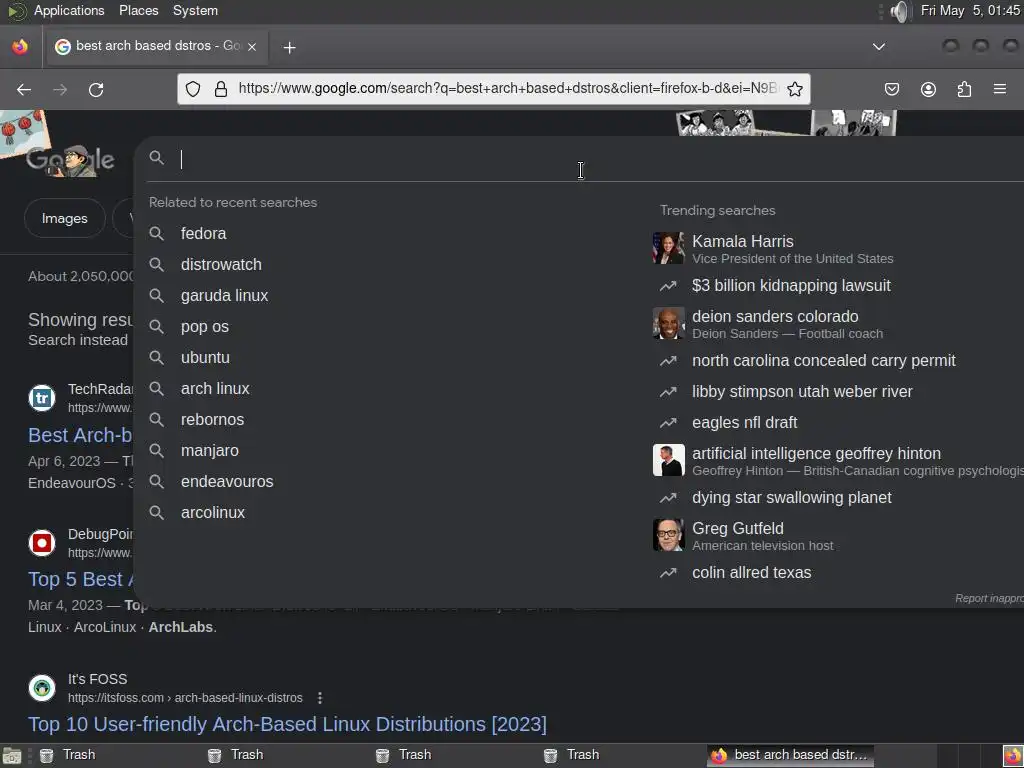The height and width of the screenshot is (768, 1024).
Task: Click the trending arrow beside eagles nfl draft
Action: 668,423
